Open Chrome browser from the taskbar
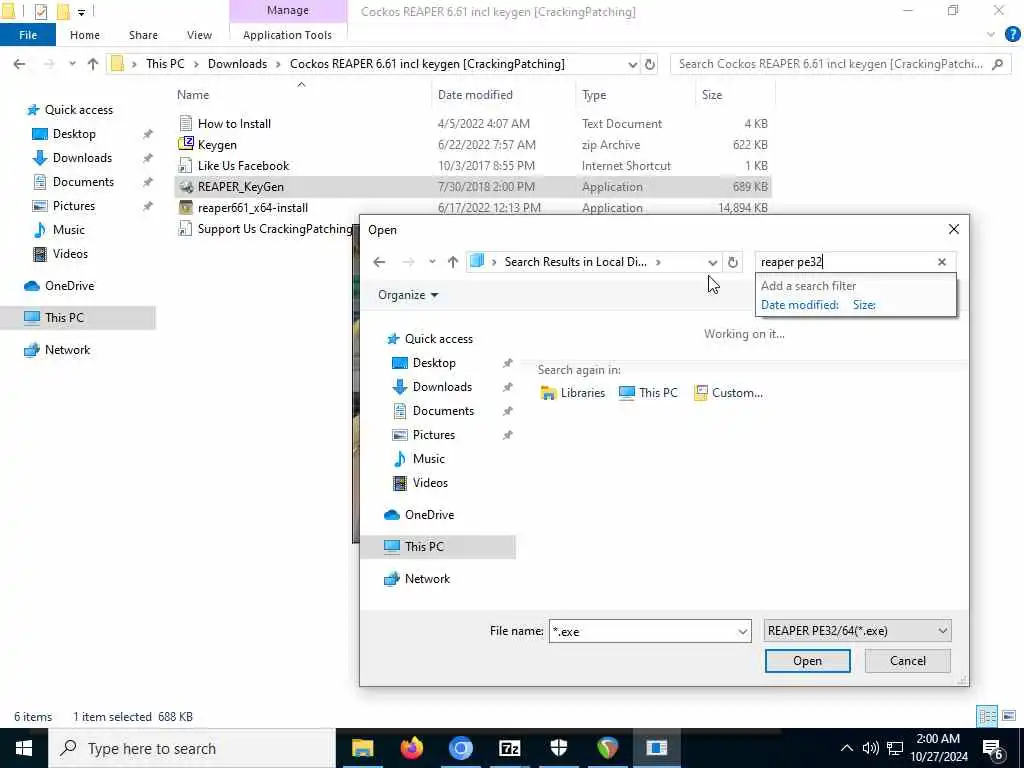 pos(460,748)
